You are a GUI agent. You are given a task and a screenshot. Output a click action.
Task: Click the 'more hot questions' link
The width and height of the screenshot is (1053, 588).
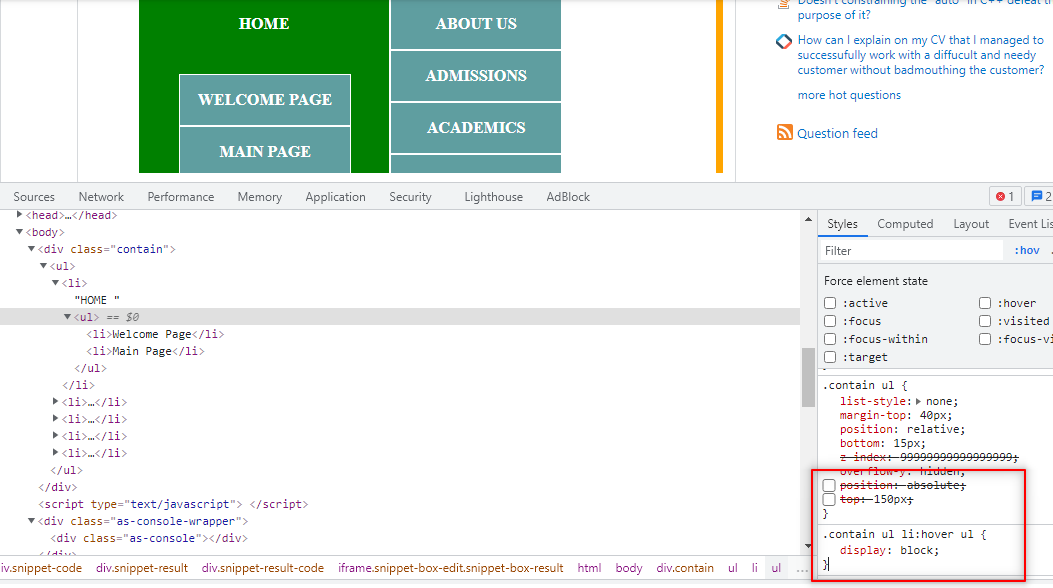click(849, 95)
